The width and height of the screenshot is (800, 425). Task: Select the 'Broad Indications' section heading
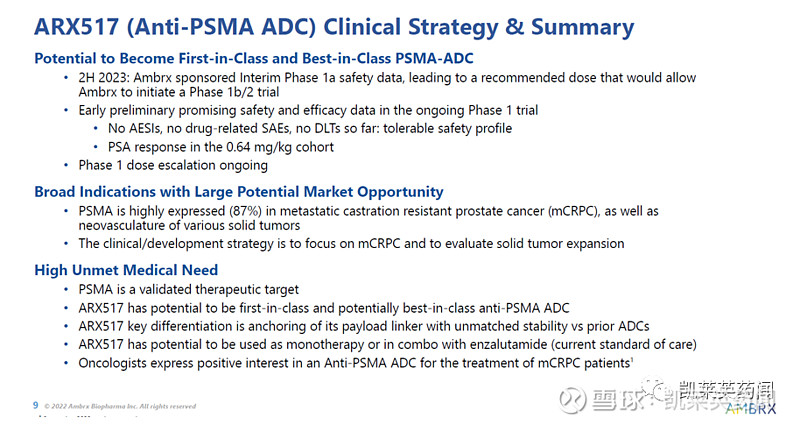click(239, 191)
